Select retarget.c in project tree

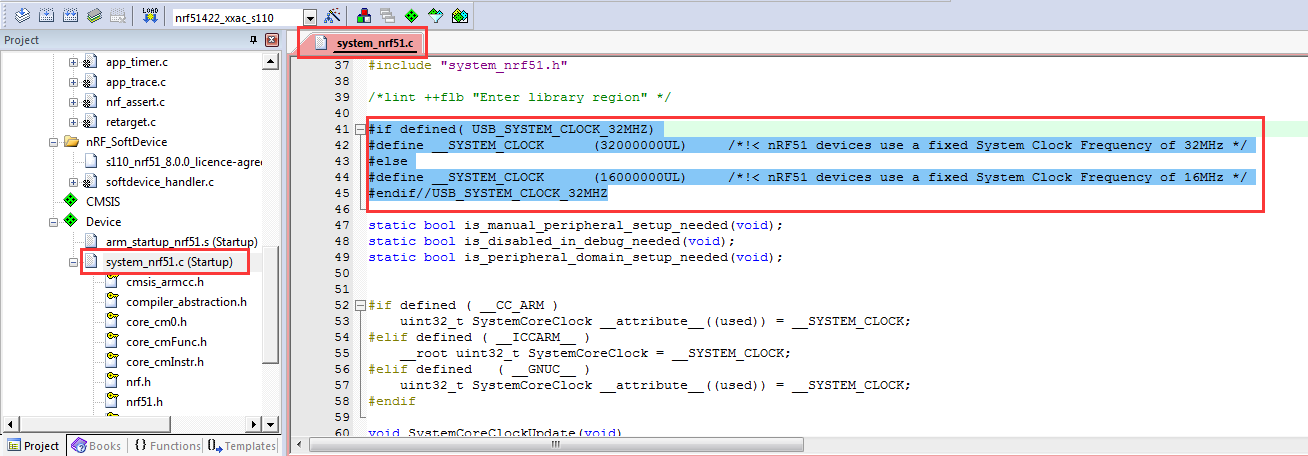coord(129,122)
